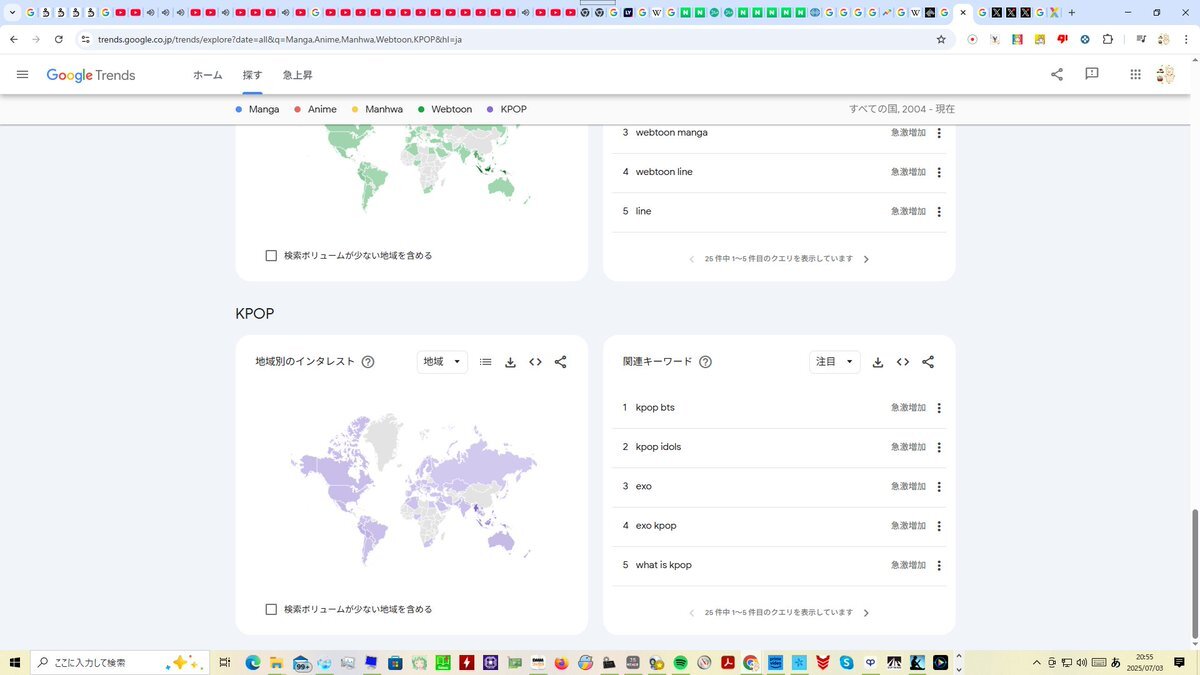Get embed code for KPOP region map

click(535, 362)
